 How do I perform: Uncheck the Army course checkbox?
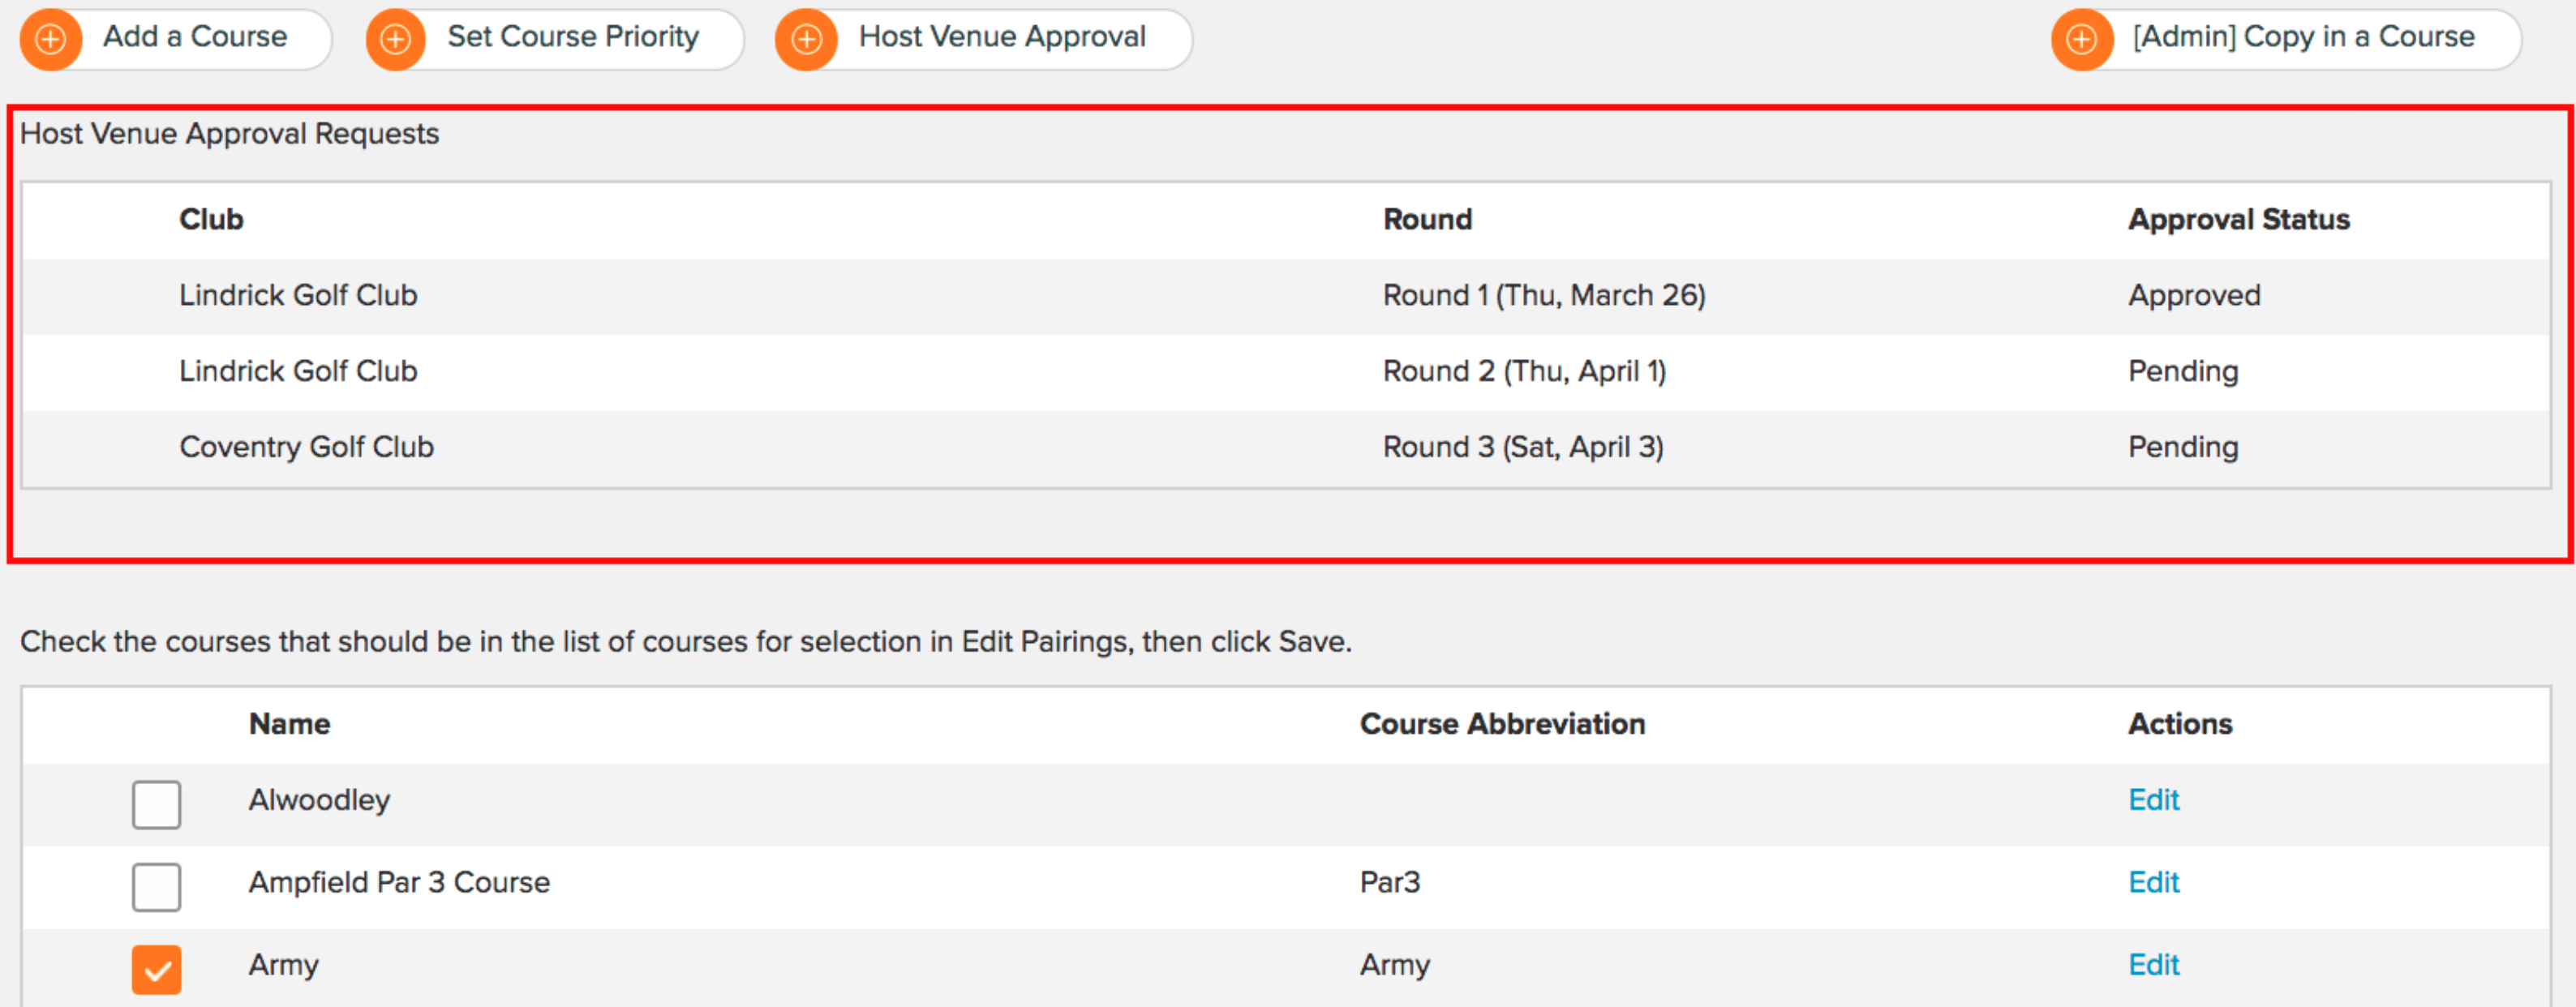tap(156, 968)
